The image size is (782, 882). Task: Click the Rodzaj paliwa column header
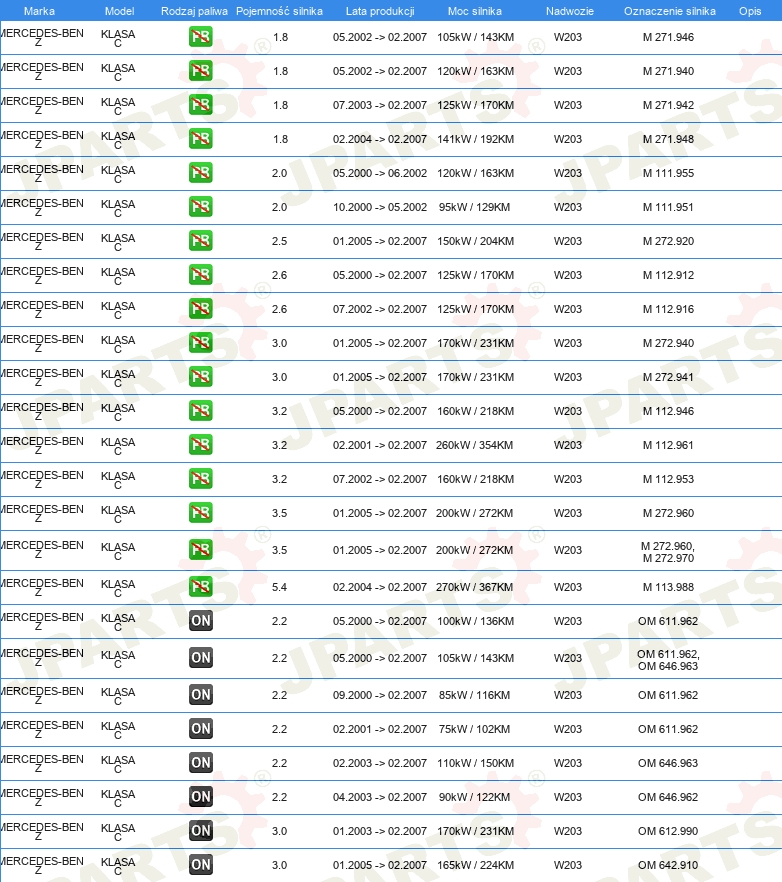194,11
